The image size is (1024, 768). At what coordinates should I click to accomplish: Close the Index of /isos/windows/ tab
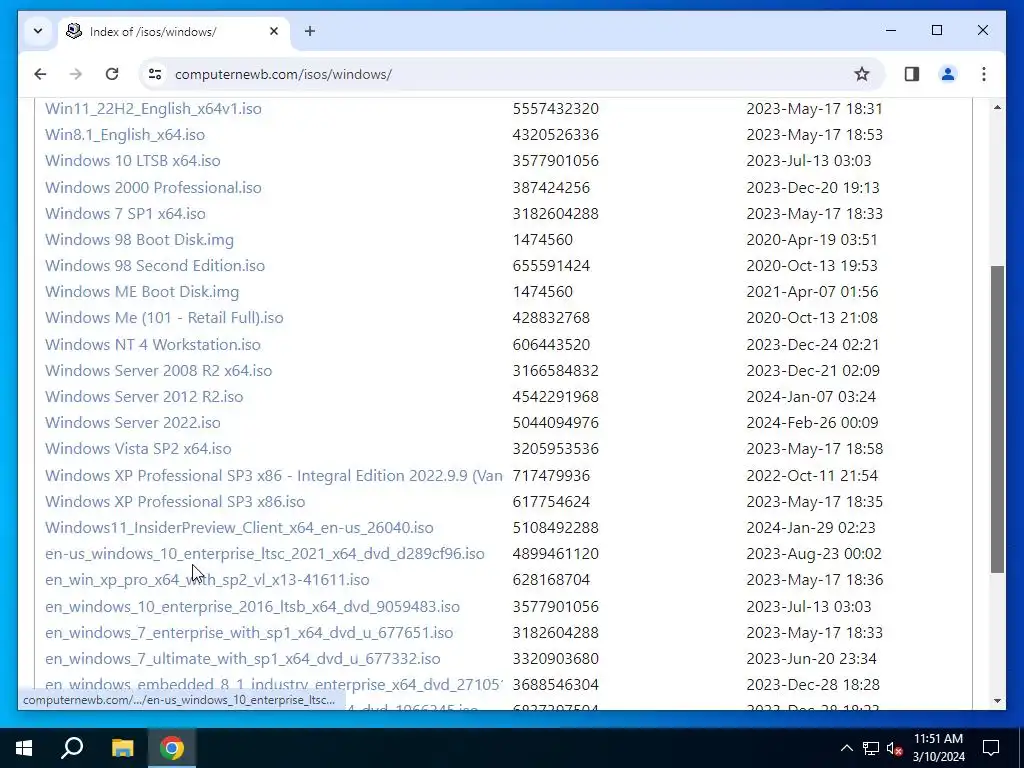(274, 31)
